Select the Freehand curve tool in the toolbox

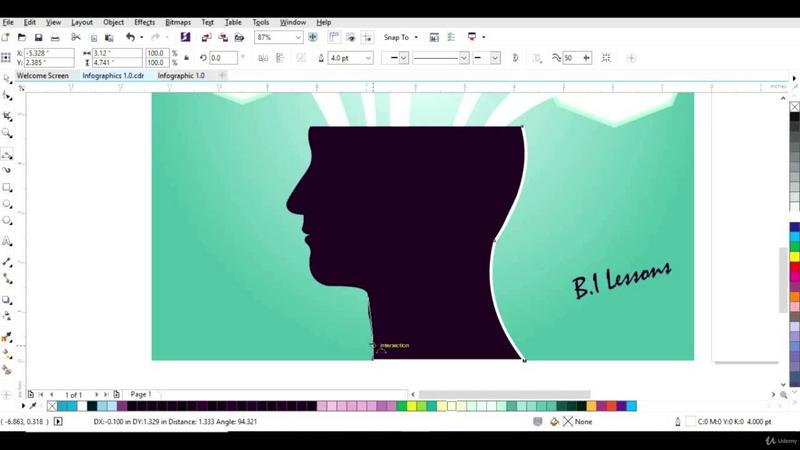point(7,154)
